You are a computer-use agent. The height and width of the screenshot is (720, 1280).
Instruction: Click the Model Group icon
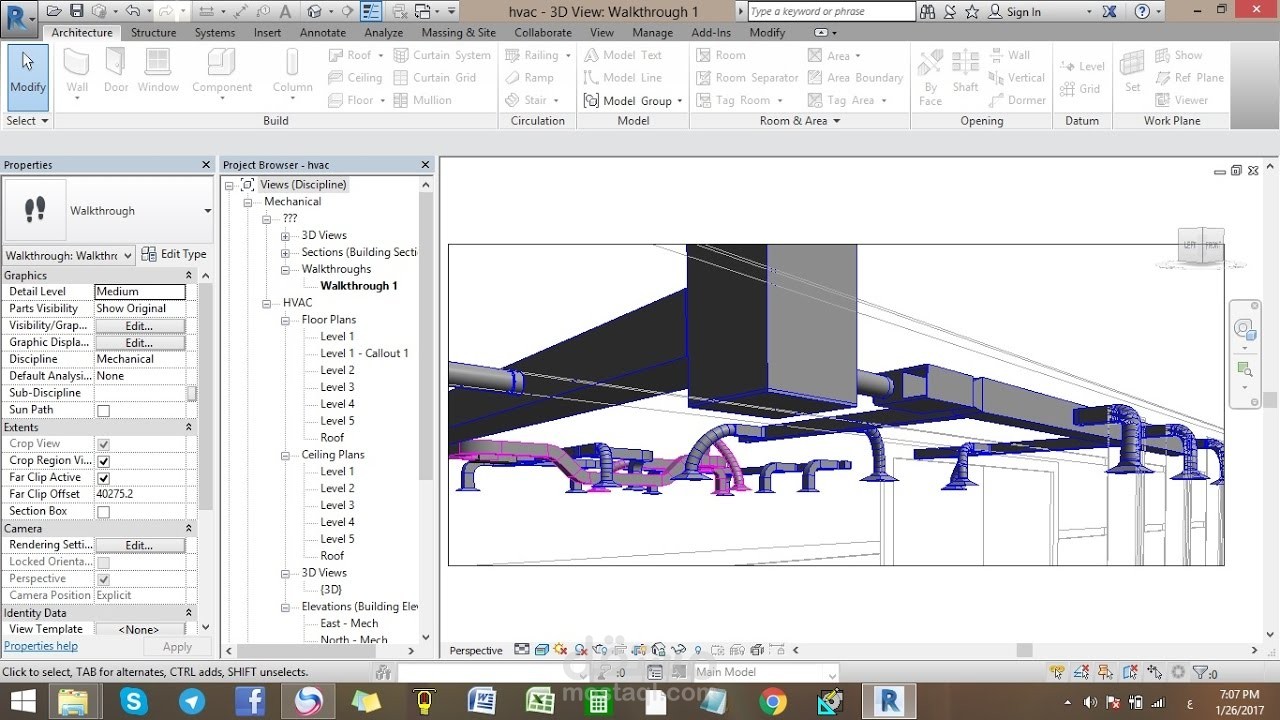tap(591, 100)
